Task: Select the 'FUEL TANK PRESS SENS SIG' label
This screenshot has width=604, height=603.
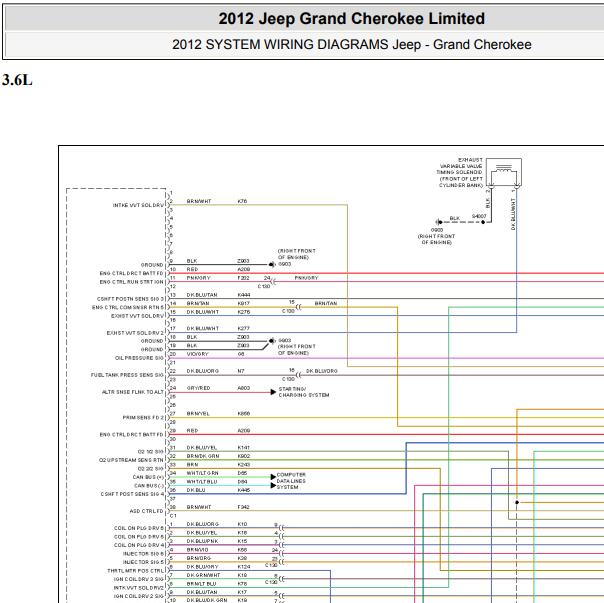Action: 127,375
